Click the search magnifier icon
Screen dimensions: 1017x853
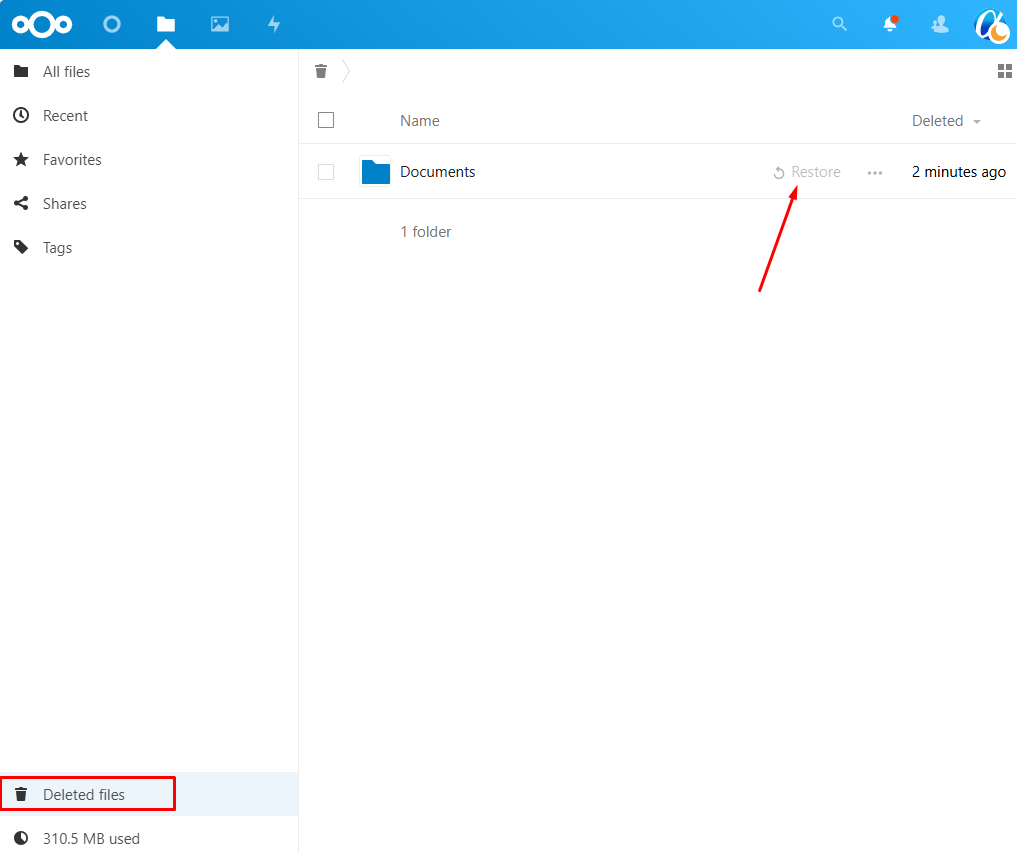pyautogui.click(x=840, y=24)
